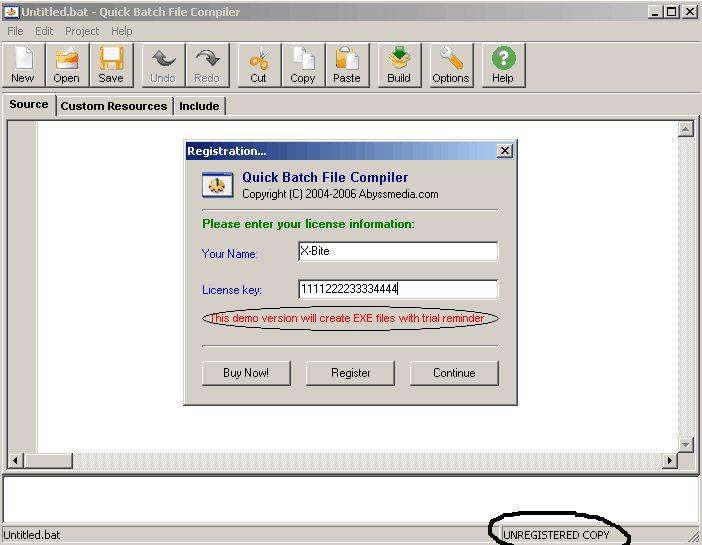The width and height of the screenshot is (702, 545).
Task: Click horizontal scrollbar right arrow
Action: (x=670, y=460)
